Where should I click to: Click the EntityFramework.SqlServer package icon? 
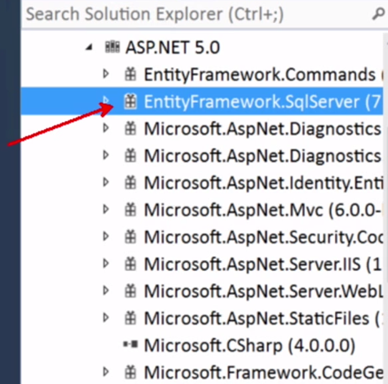(x=130, y=101)
